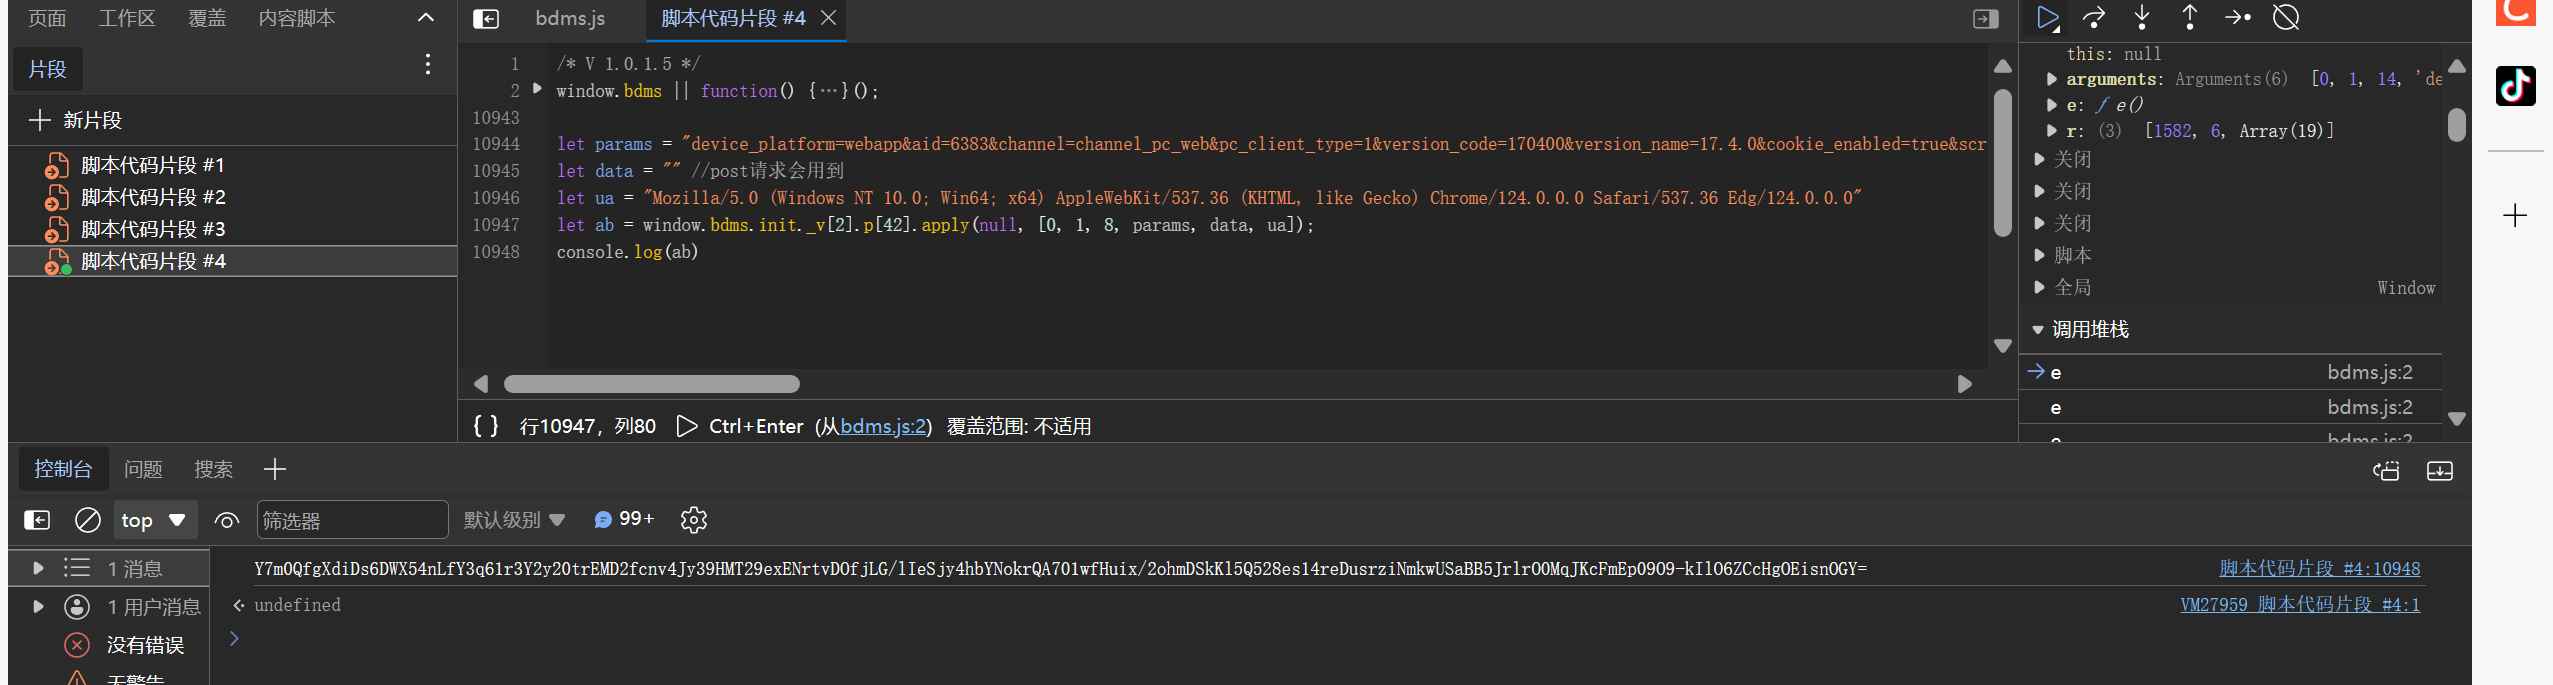
Task: Click the step over debugger icon
Action: click(2094, 18)
